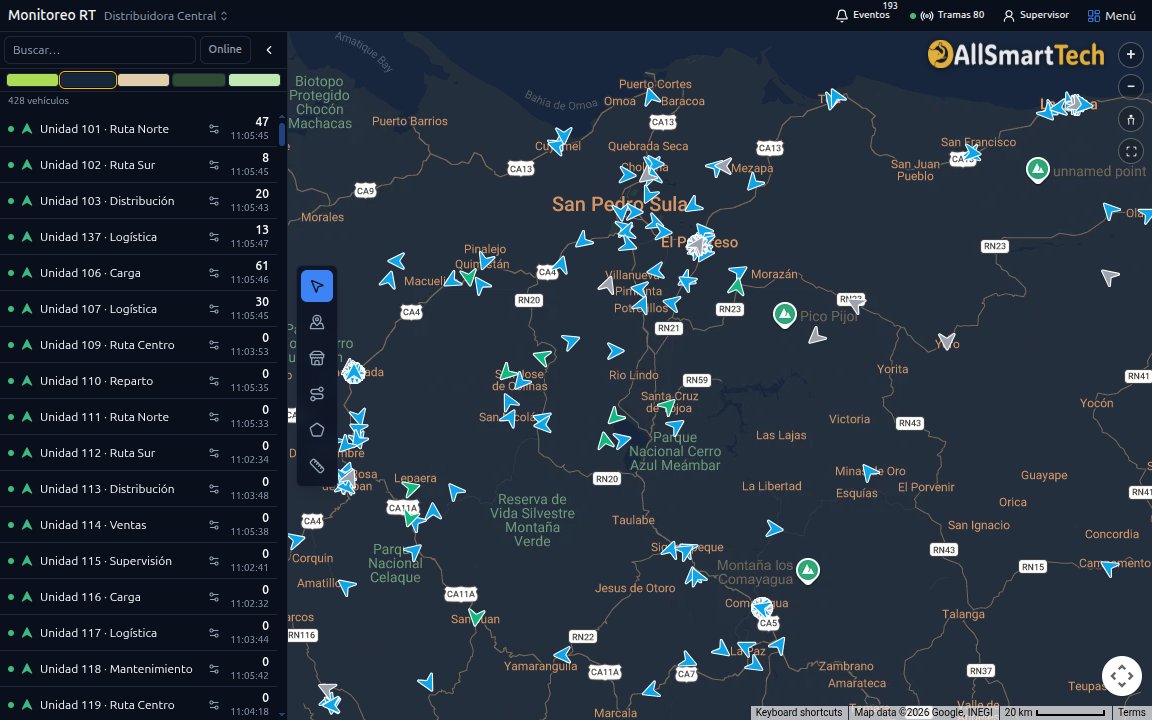Zoom out the map with minus button
1152x720 pixels.
(x=1131, y=87)
